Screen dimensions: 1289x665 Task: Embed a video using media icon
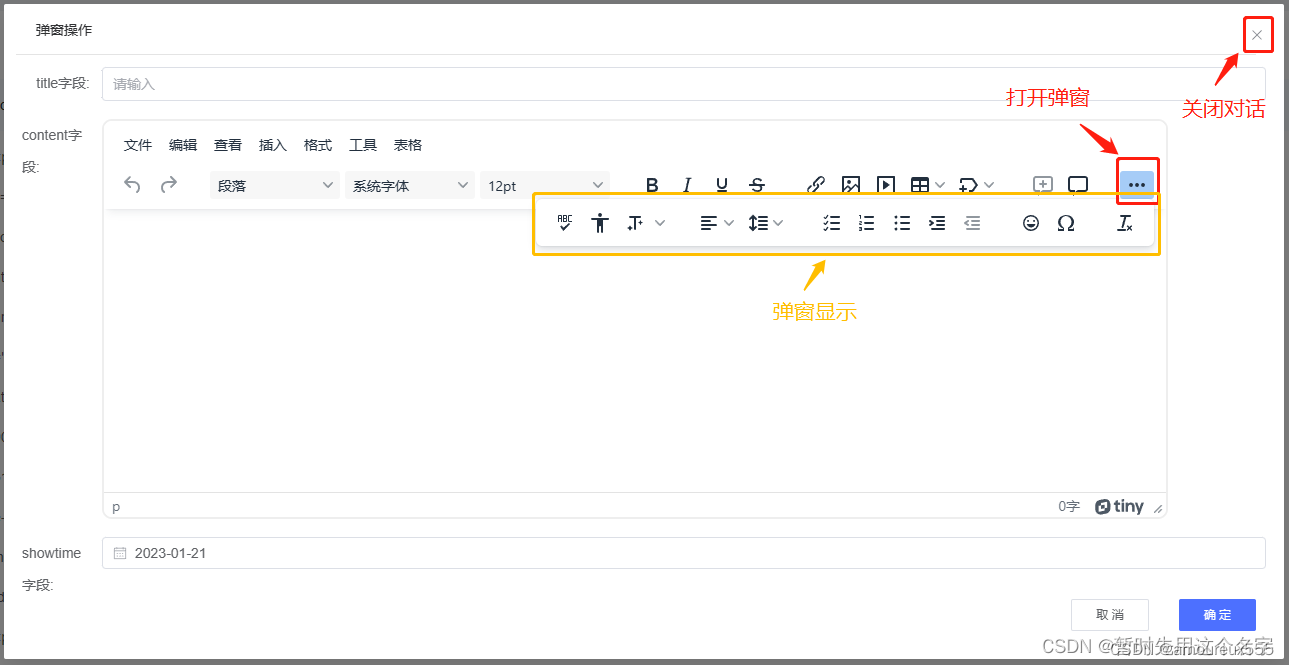885,184
